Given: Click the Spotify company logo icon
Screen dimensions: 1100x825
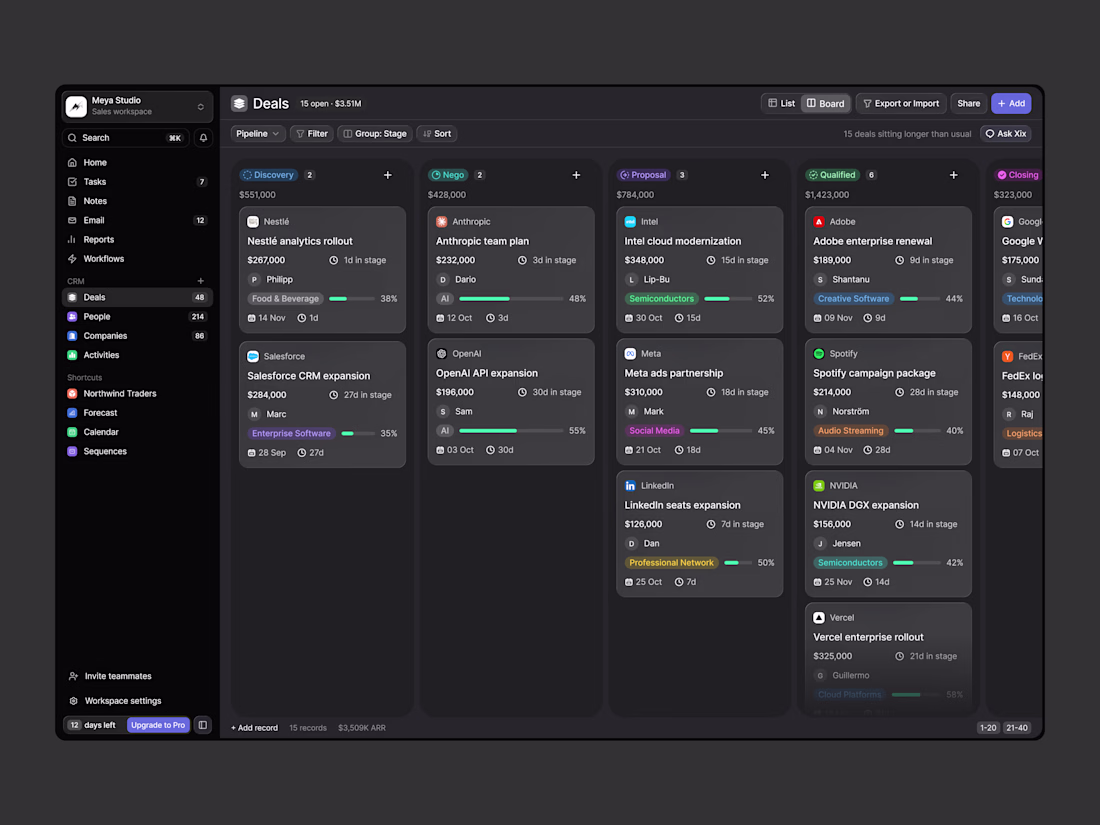Looking at the screenshot, I should coord(819,354).
